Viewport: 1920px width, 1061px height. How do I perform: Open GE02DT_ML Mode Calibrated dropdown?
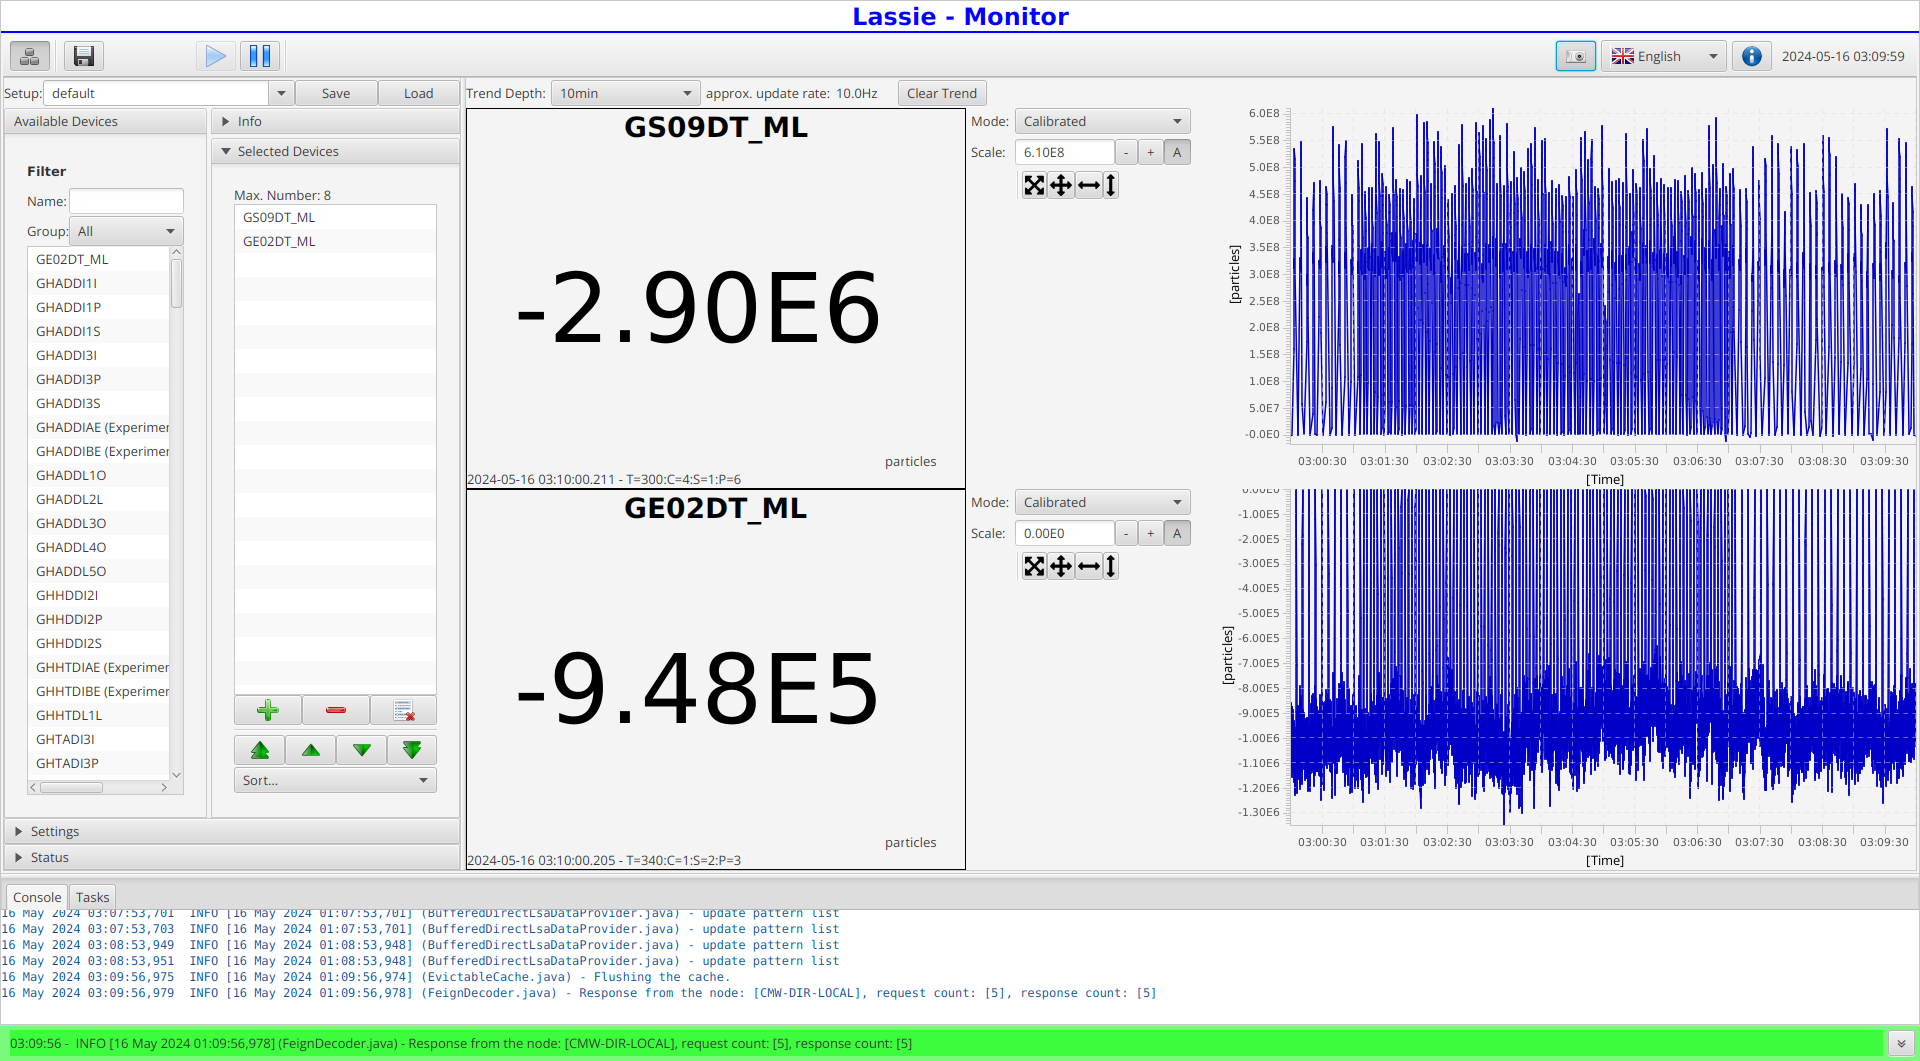(x=1102, y=502)
